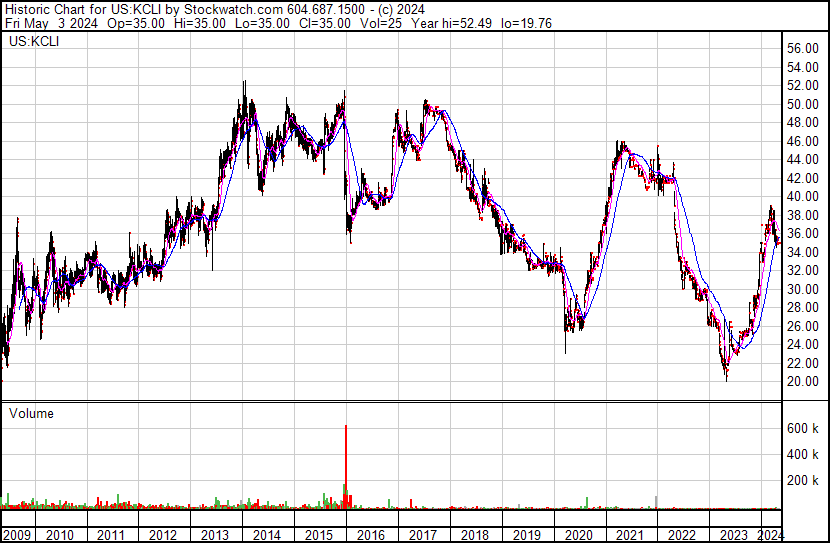This screenshot has height=543, width=830.
Task: Click the 2023 price low near 20
Action: pos(726,377)
